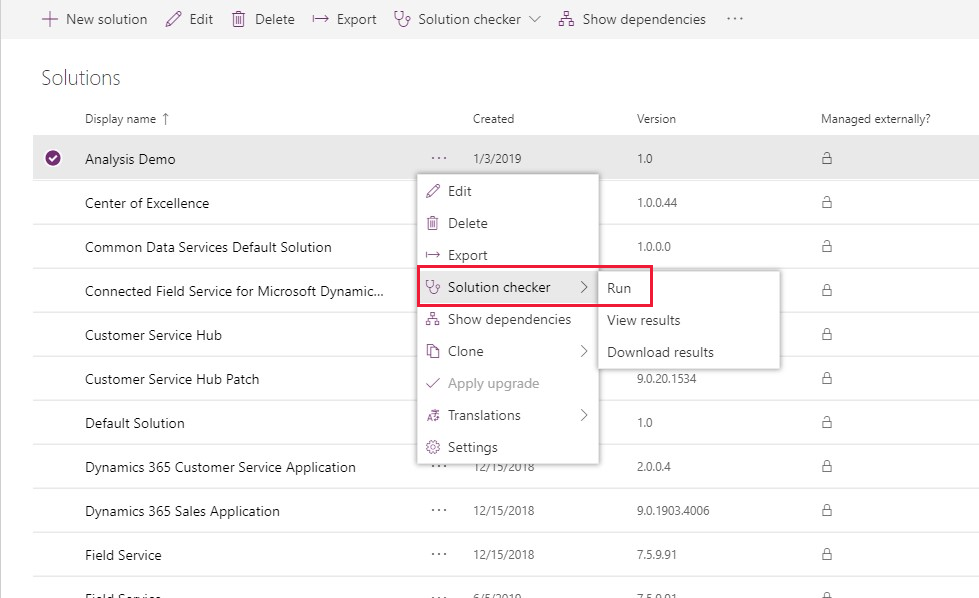This screenshot has height=598, width=979.
Task: Toggle selection of the Analysis Demo row
Action: click(x=52, y=157)
